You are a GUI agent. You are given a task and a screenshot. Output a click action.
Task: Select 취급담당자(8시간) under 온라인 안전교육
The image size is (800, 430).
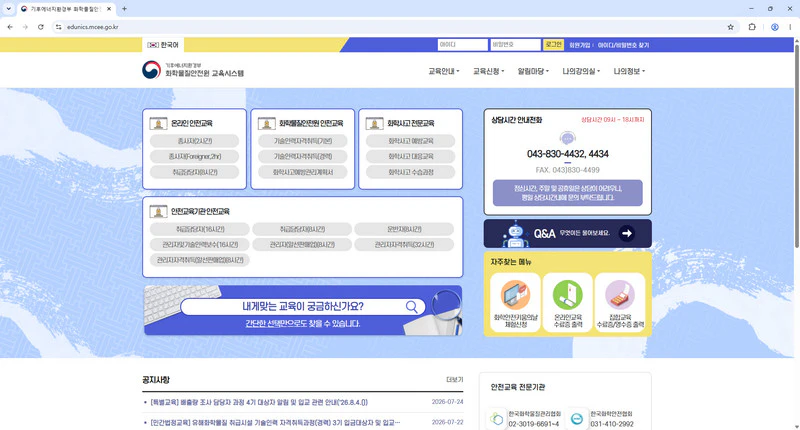[x=194, y=172]
